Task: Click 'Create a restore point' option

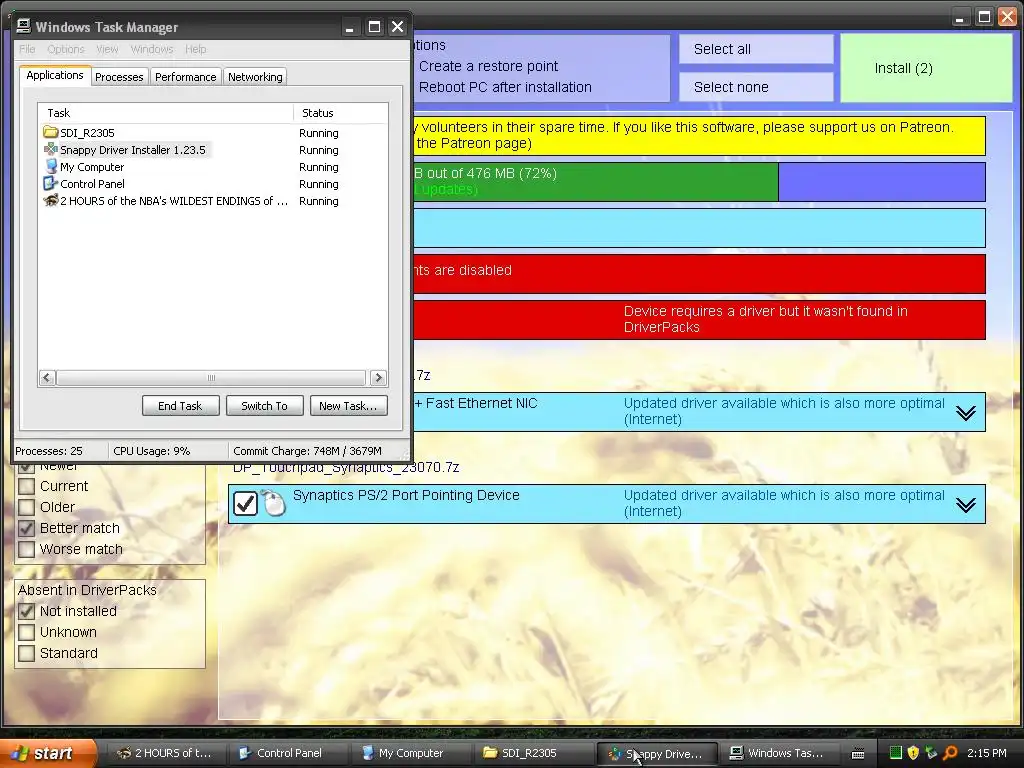Action: coord(488,66)
